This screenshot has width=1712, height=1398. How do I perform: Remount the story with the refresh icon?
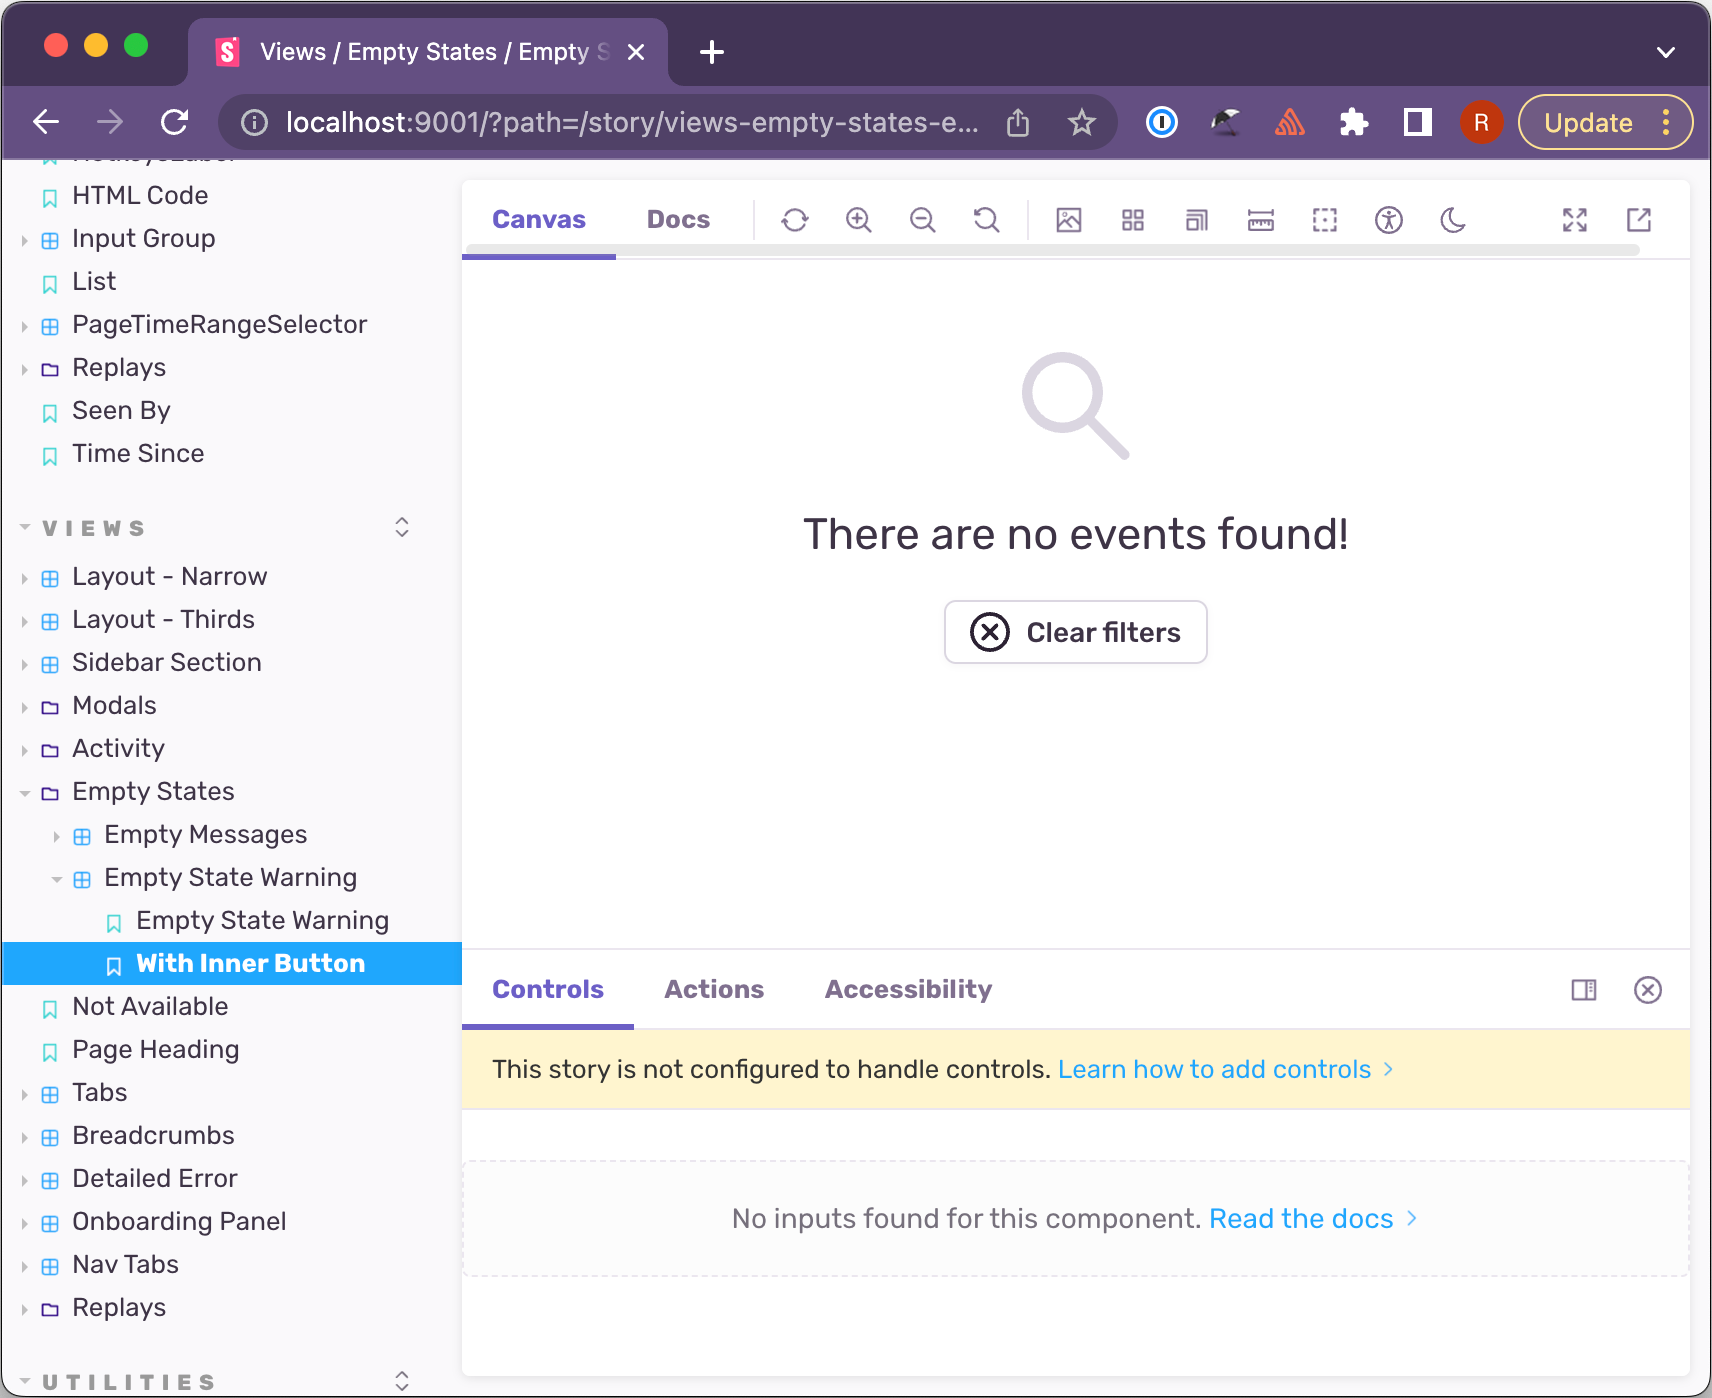pyautogui.click(x=795, y=220)
